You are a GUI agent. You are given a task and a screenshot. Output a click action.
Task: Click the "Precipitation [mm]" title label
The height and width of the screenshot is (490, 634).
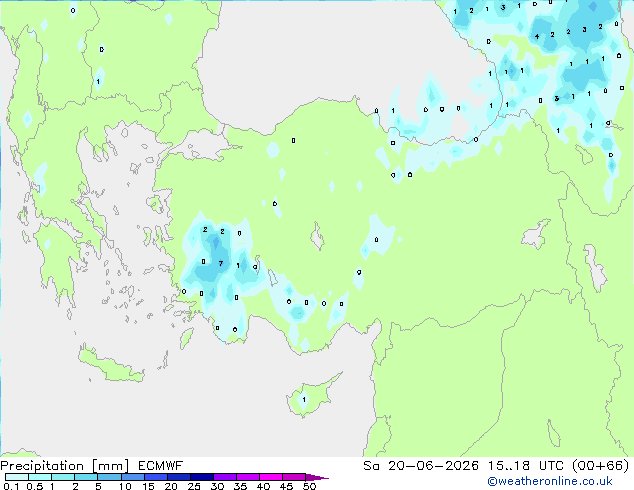[65, 466]
